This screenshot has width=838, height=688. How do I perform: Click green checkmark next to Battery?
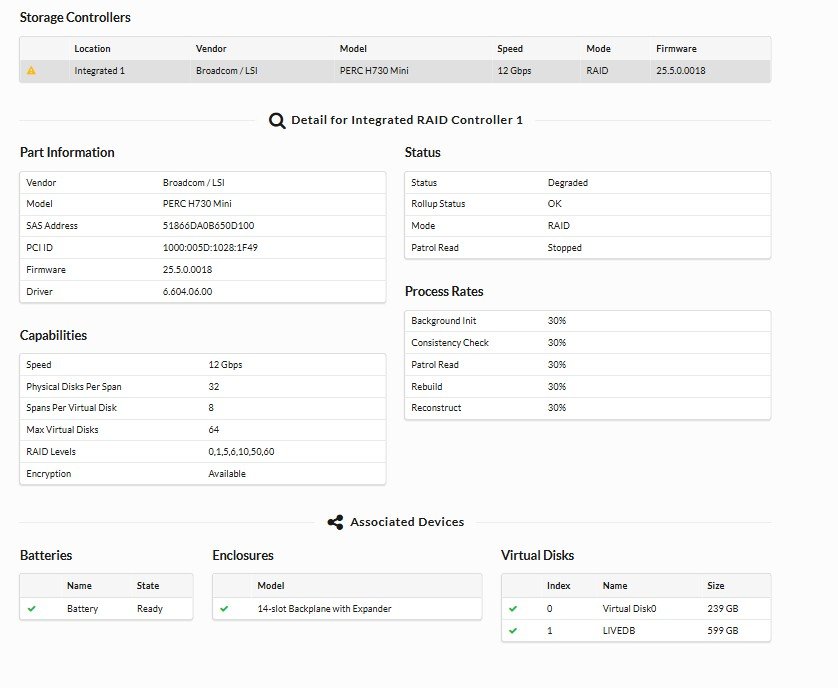coord(31,608)
